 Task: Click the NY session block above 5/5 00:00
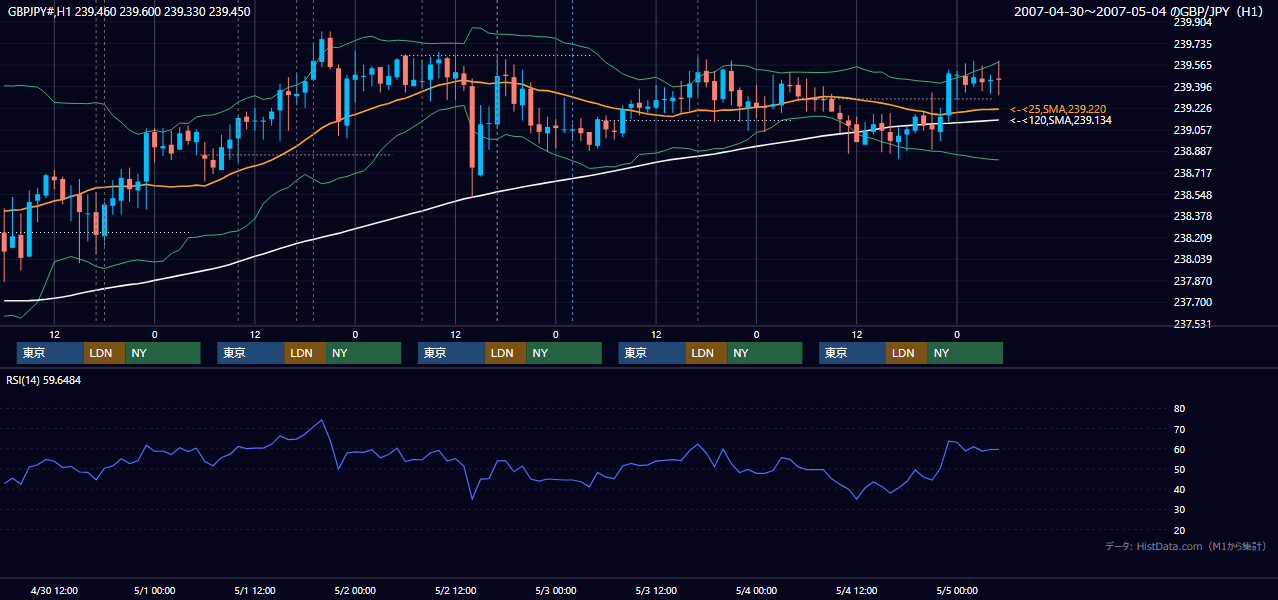click(965, 353)
